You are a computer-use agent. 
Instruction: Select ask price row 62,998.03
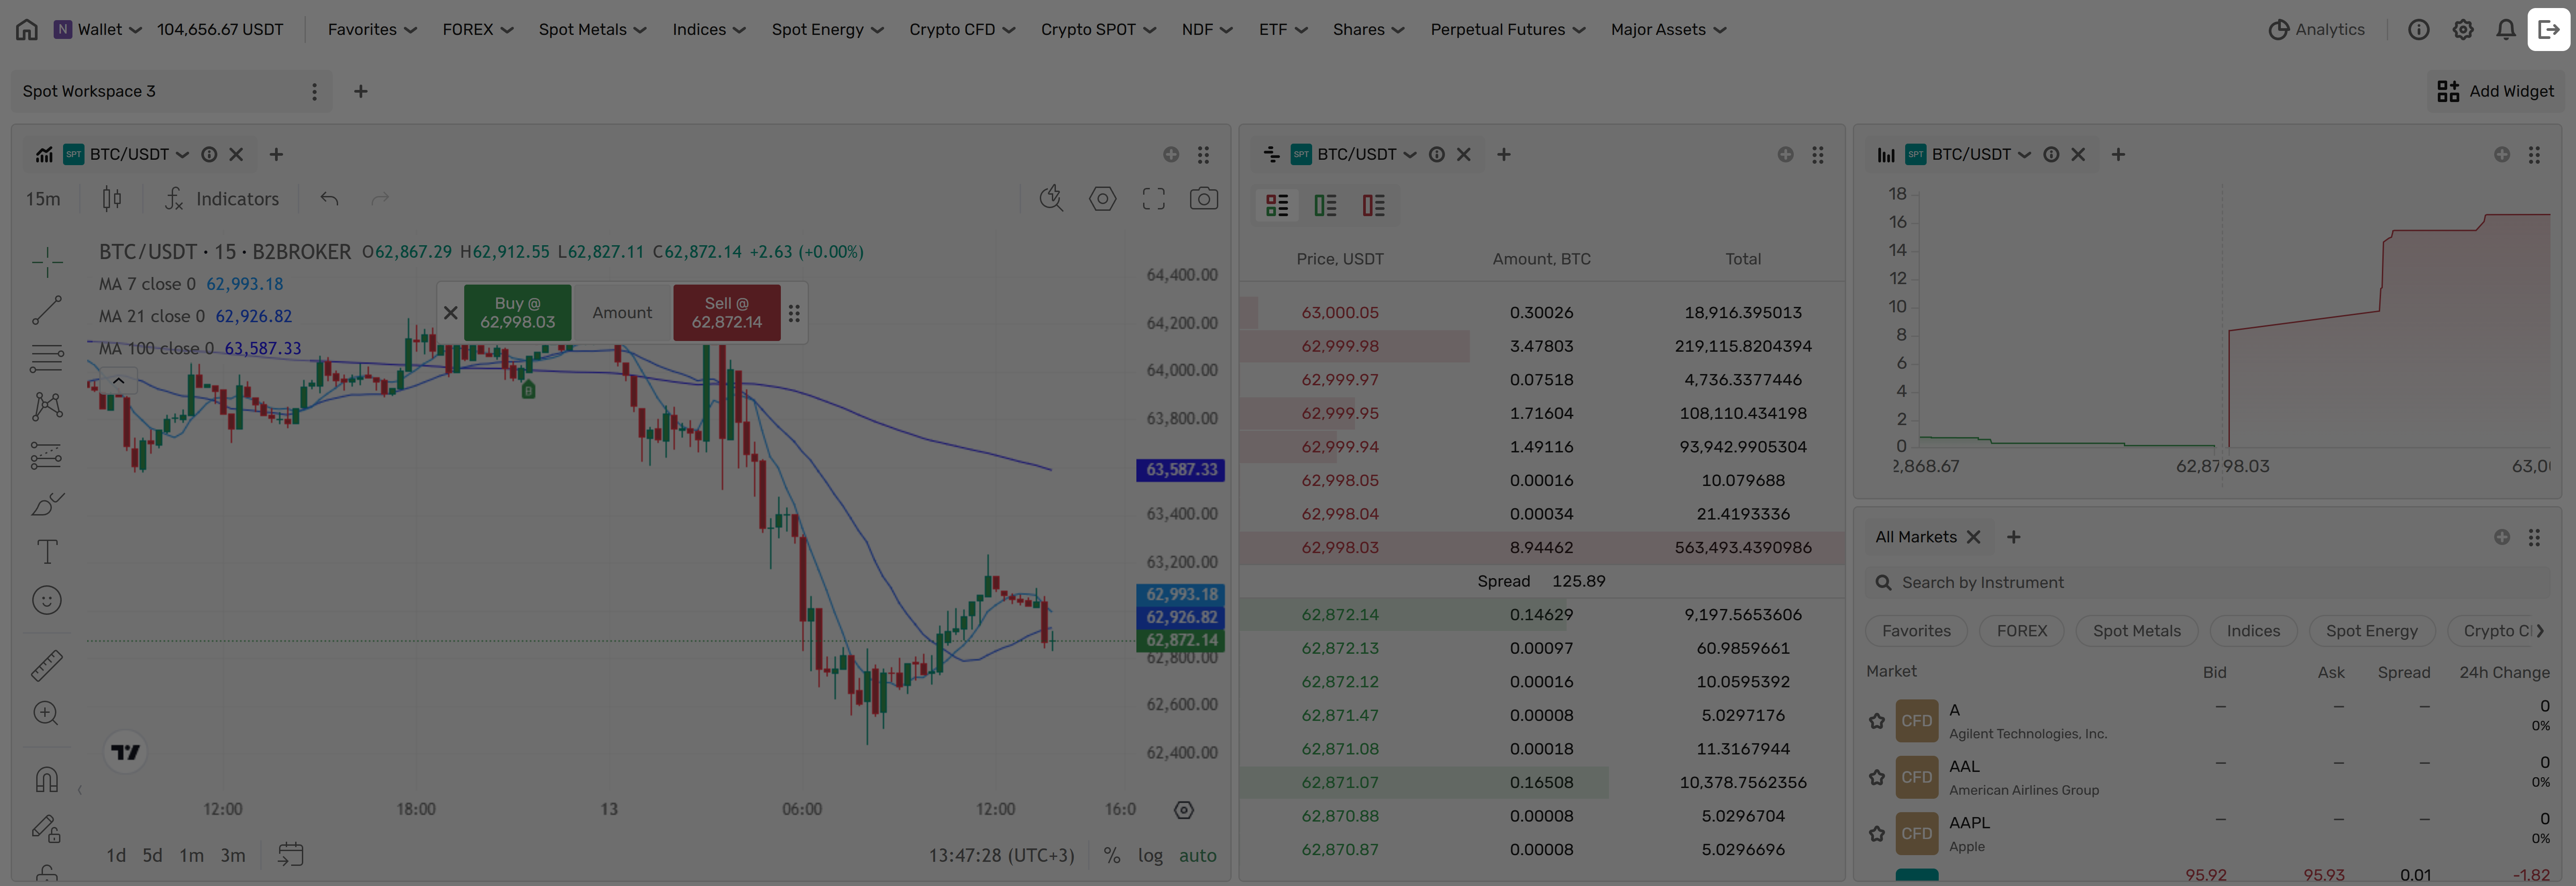1542,548
